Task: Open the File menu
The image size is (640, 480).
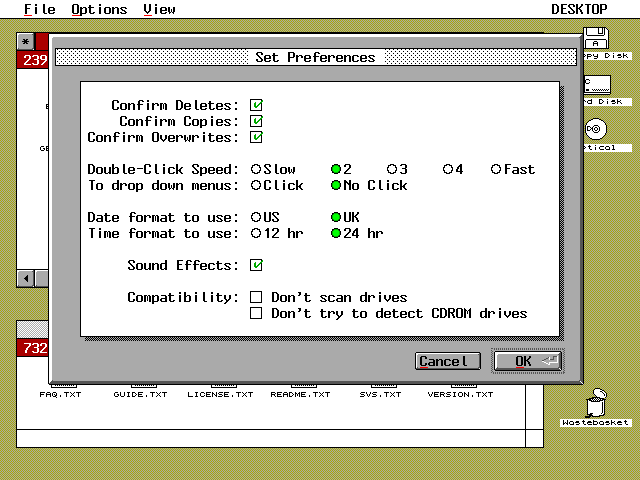Action: 40,9
